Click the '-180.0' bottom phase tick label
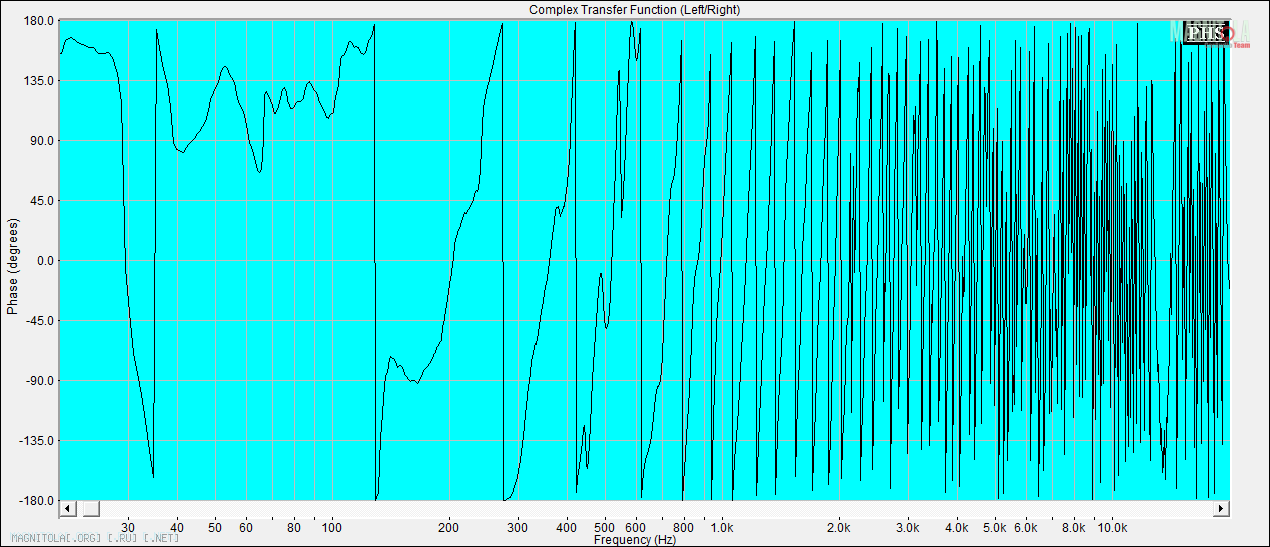Screen dimensions: 1270x547 click(x=37, y=501)
